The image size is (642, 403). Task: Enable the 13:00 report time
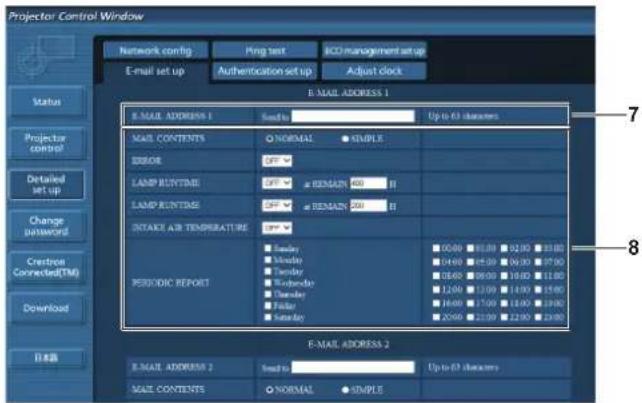tap(470, 290)
